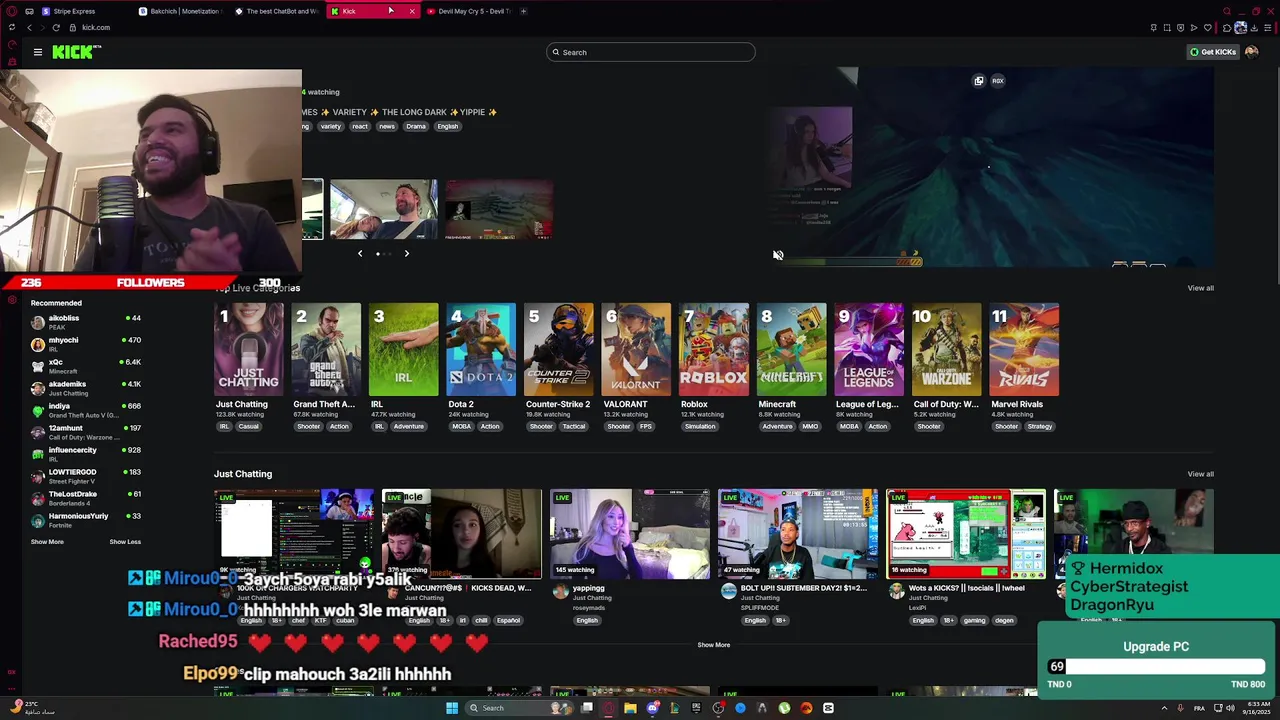Open Dota 2 category card

(481, 350)
